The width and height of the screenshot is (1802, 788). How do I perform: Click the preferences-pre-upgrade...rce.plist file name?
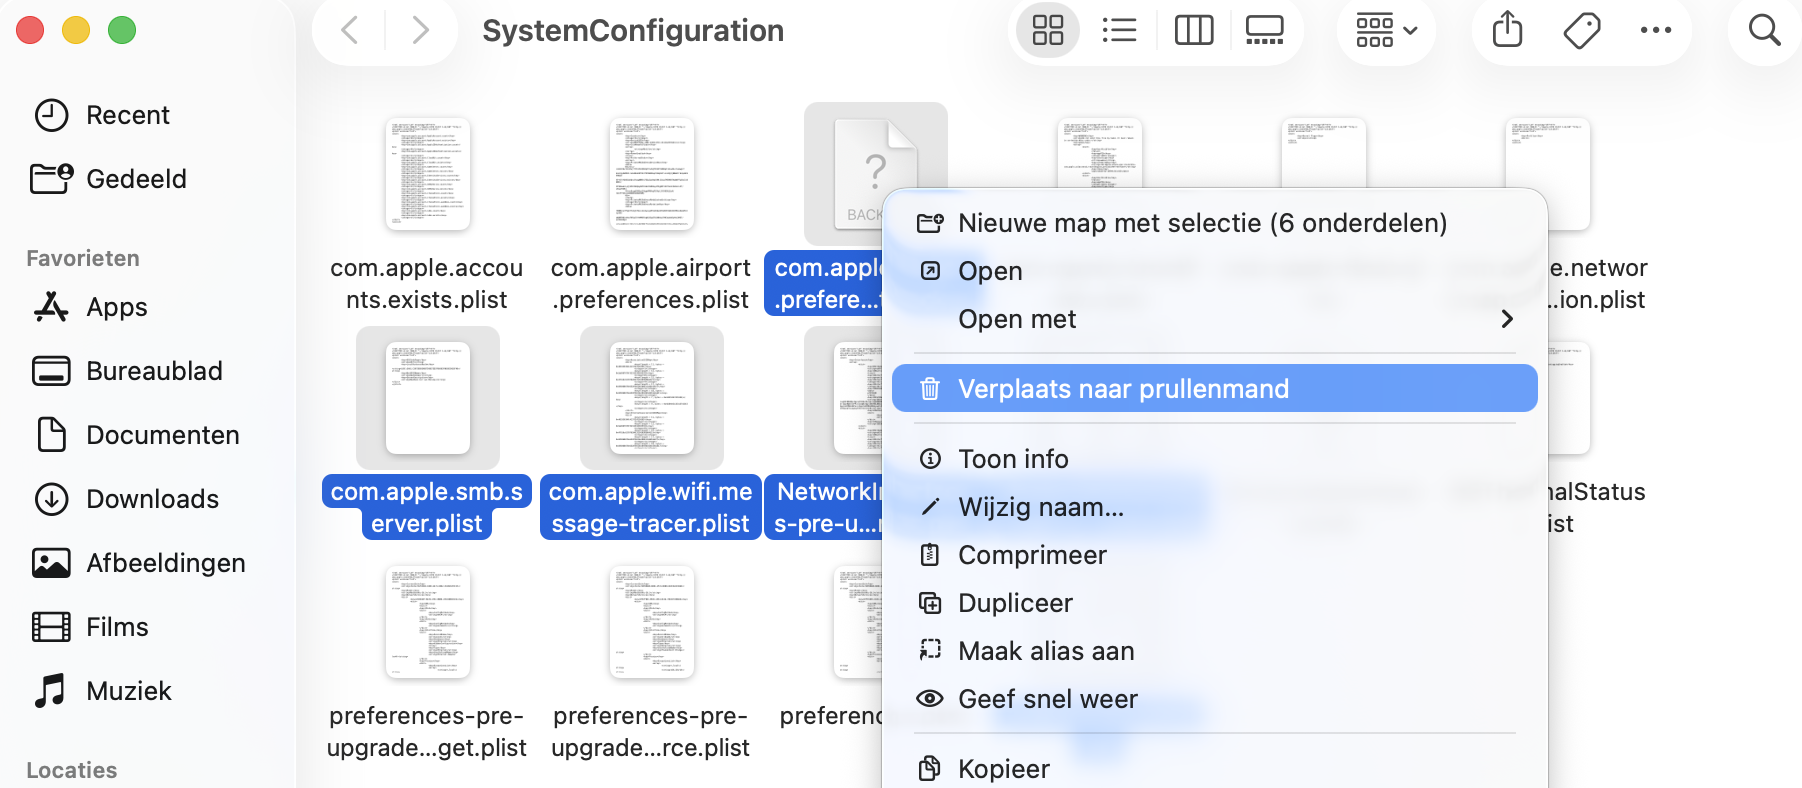pyautogui.click(x=651, y=732)
